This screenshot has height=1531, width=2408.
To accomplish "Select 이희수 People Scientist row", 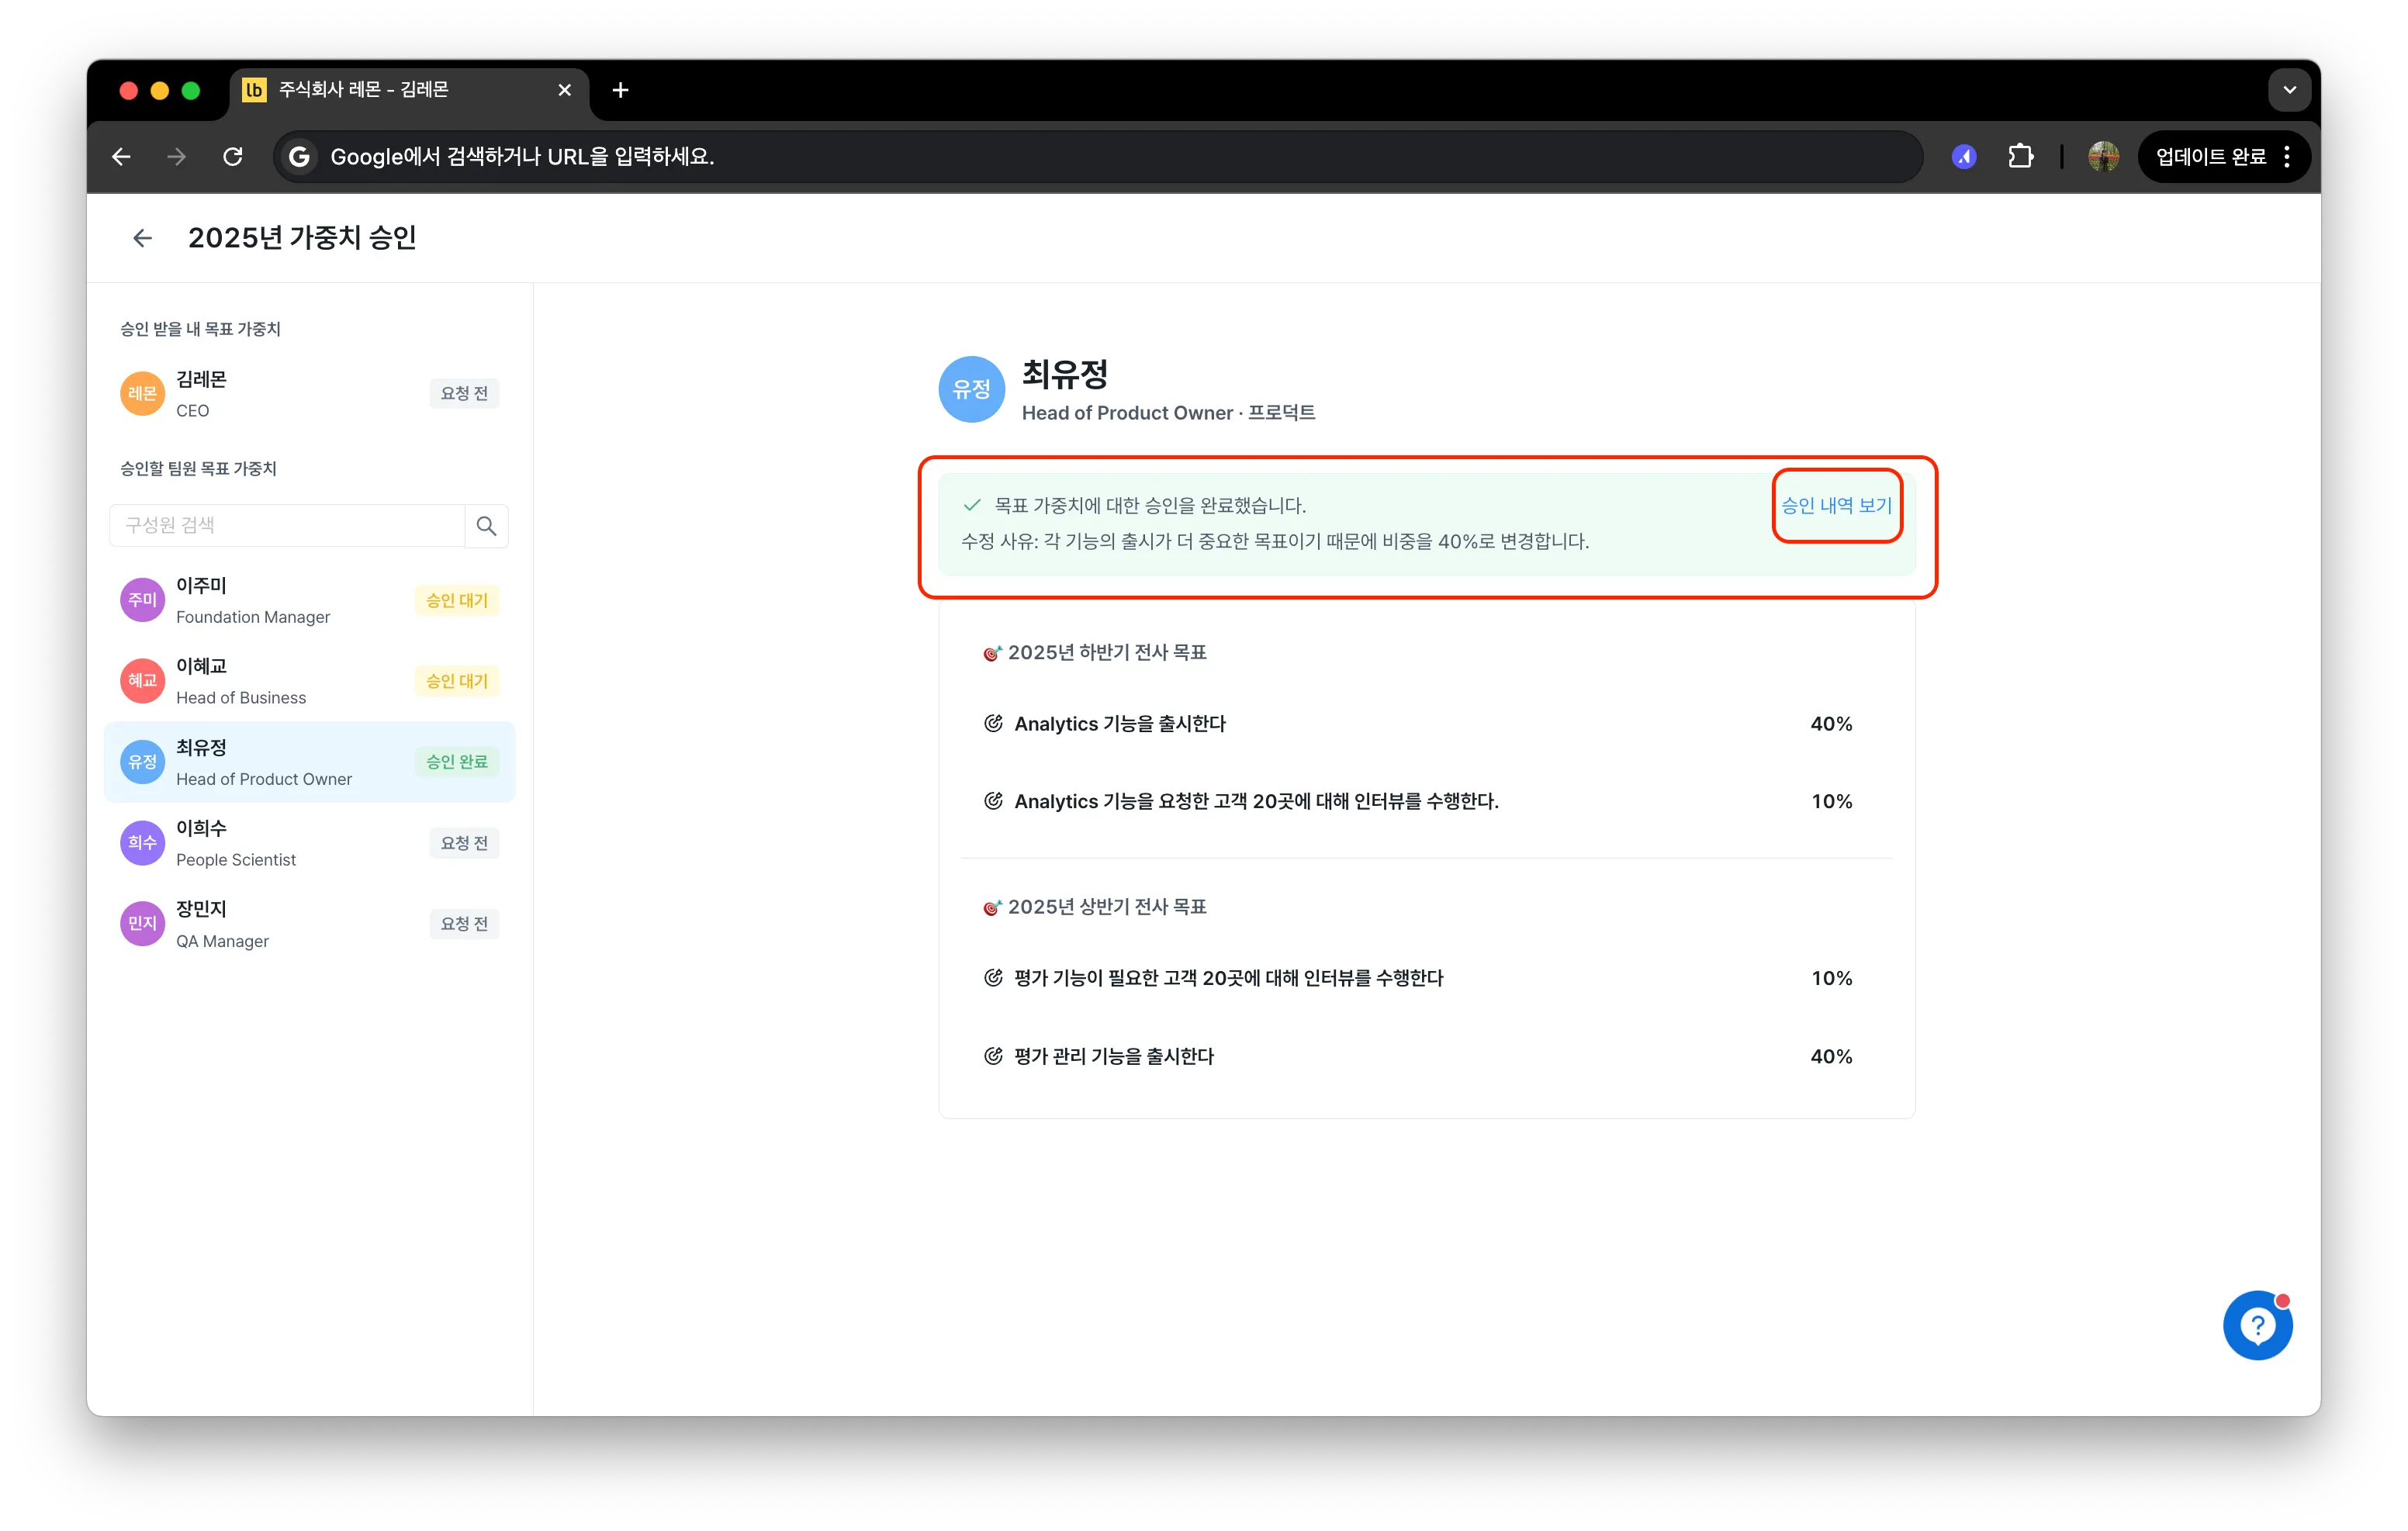I will click(309, 843).
